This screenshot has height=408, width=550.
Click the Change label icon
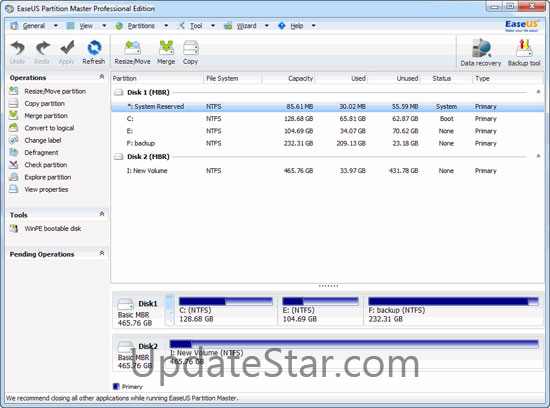pos(14,140)
